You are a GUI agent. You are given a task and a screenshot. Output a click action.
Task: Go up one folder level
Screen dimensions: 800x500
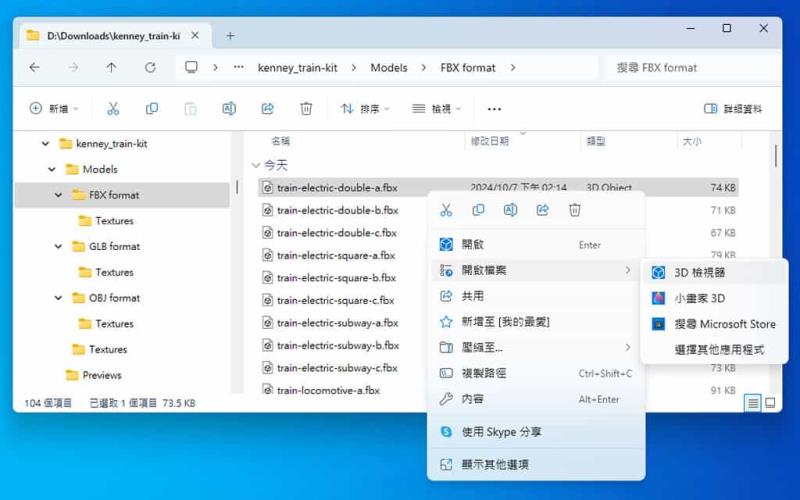pyautogui.click(x=111, y=67)
